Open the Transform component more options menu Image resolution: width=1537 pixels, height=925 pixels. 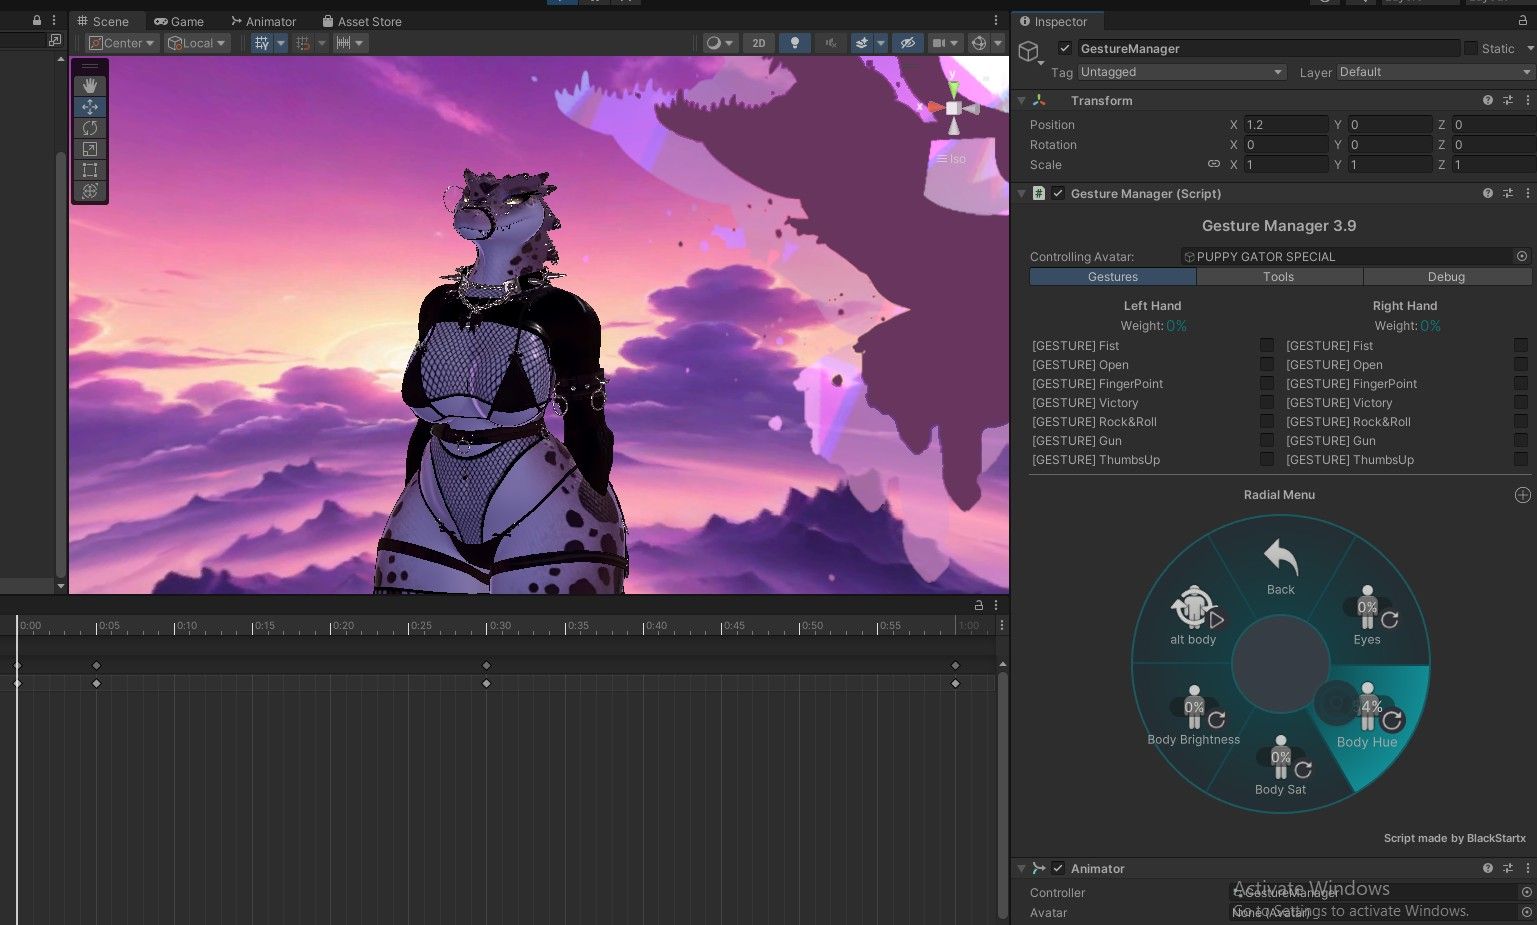[x=1527, y=101]
